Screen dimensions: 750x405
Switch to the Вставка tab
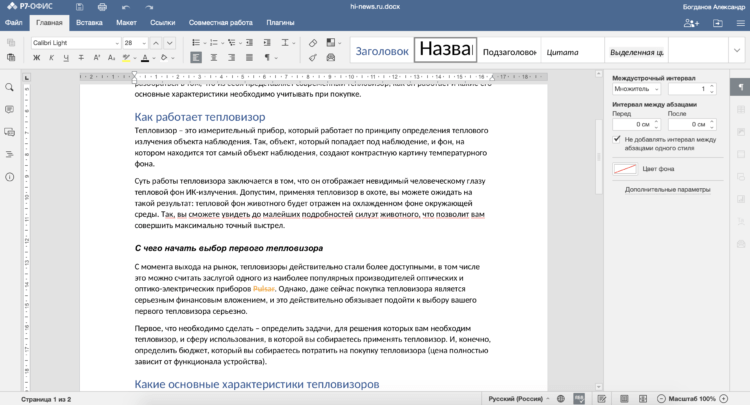89,22
